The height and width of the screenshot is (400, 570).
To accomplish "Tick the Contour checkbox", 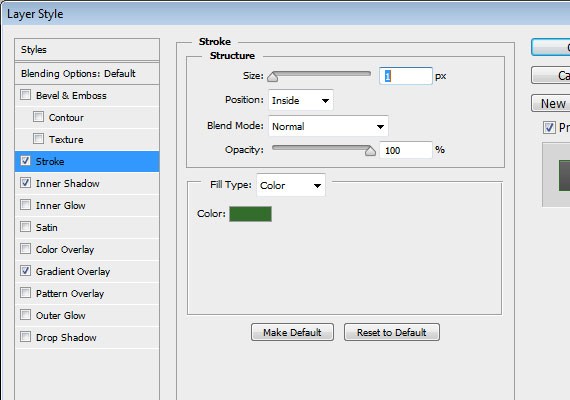I will click(x=38, y=117).
